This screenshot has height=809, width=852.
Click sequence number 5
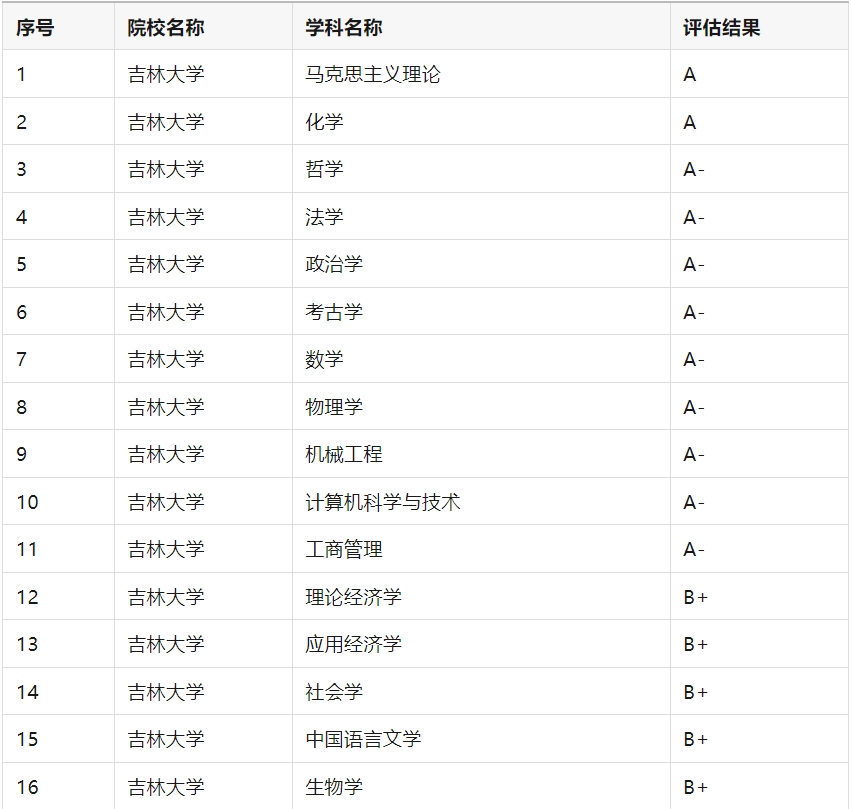(x=21, y=265)
